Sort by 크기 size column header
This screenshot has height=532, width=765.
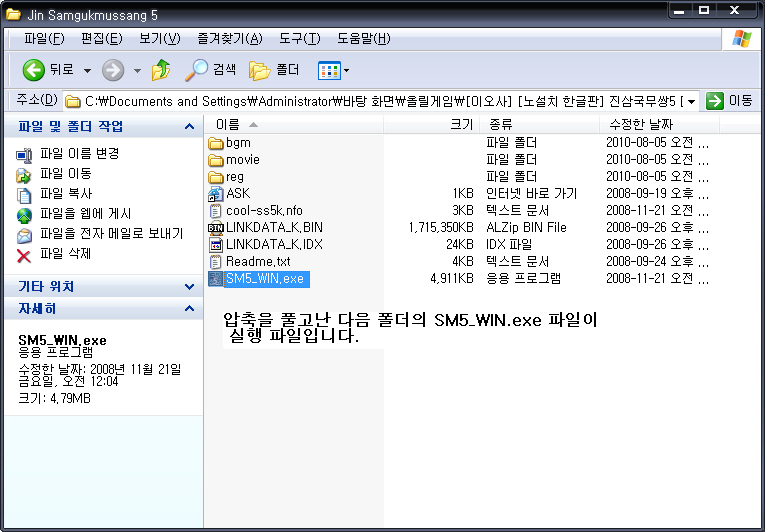(432, 124)
